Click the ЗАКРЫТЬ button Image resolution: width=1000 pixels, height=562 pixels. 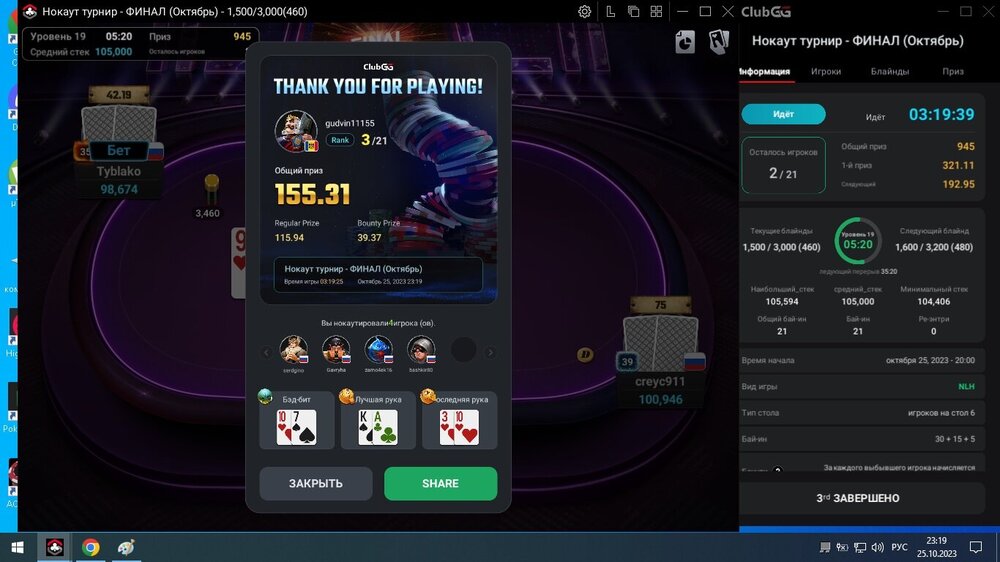click(316, 484)
